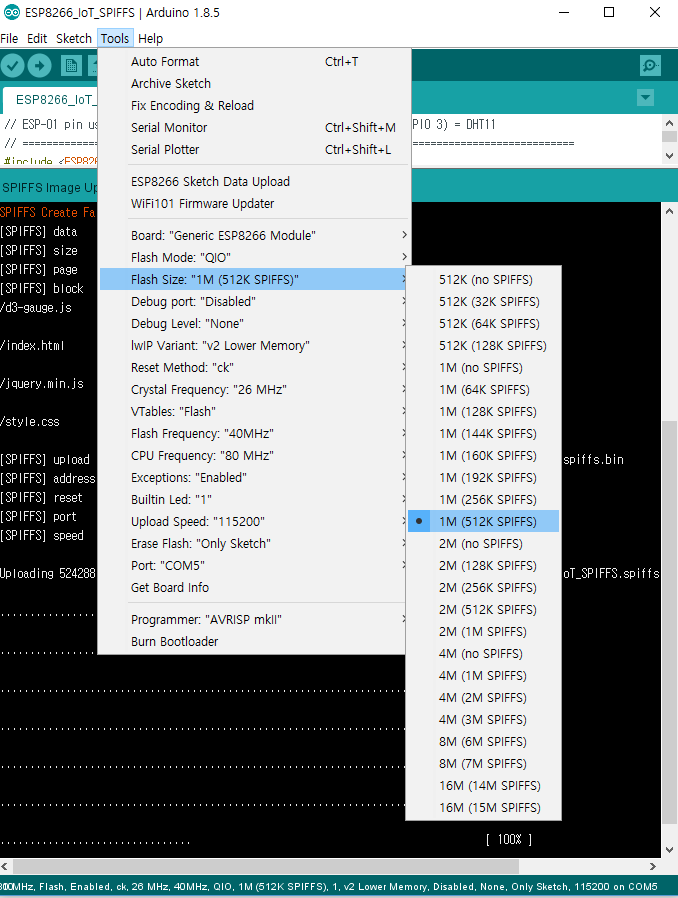Expand the Flash Frequency submenu

coord(254,434)
